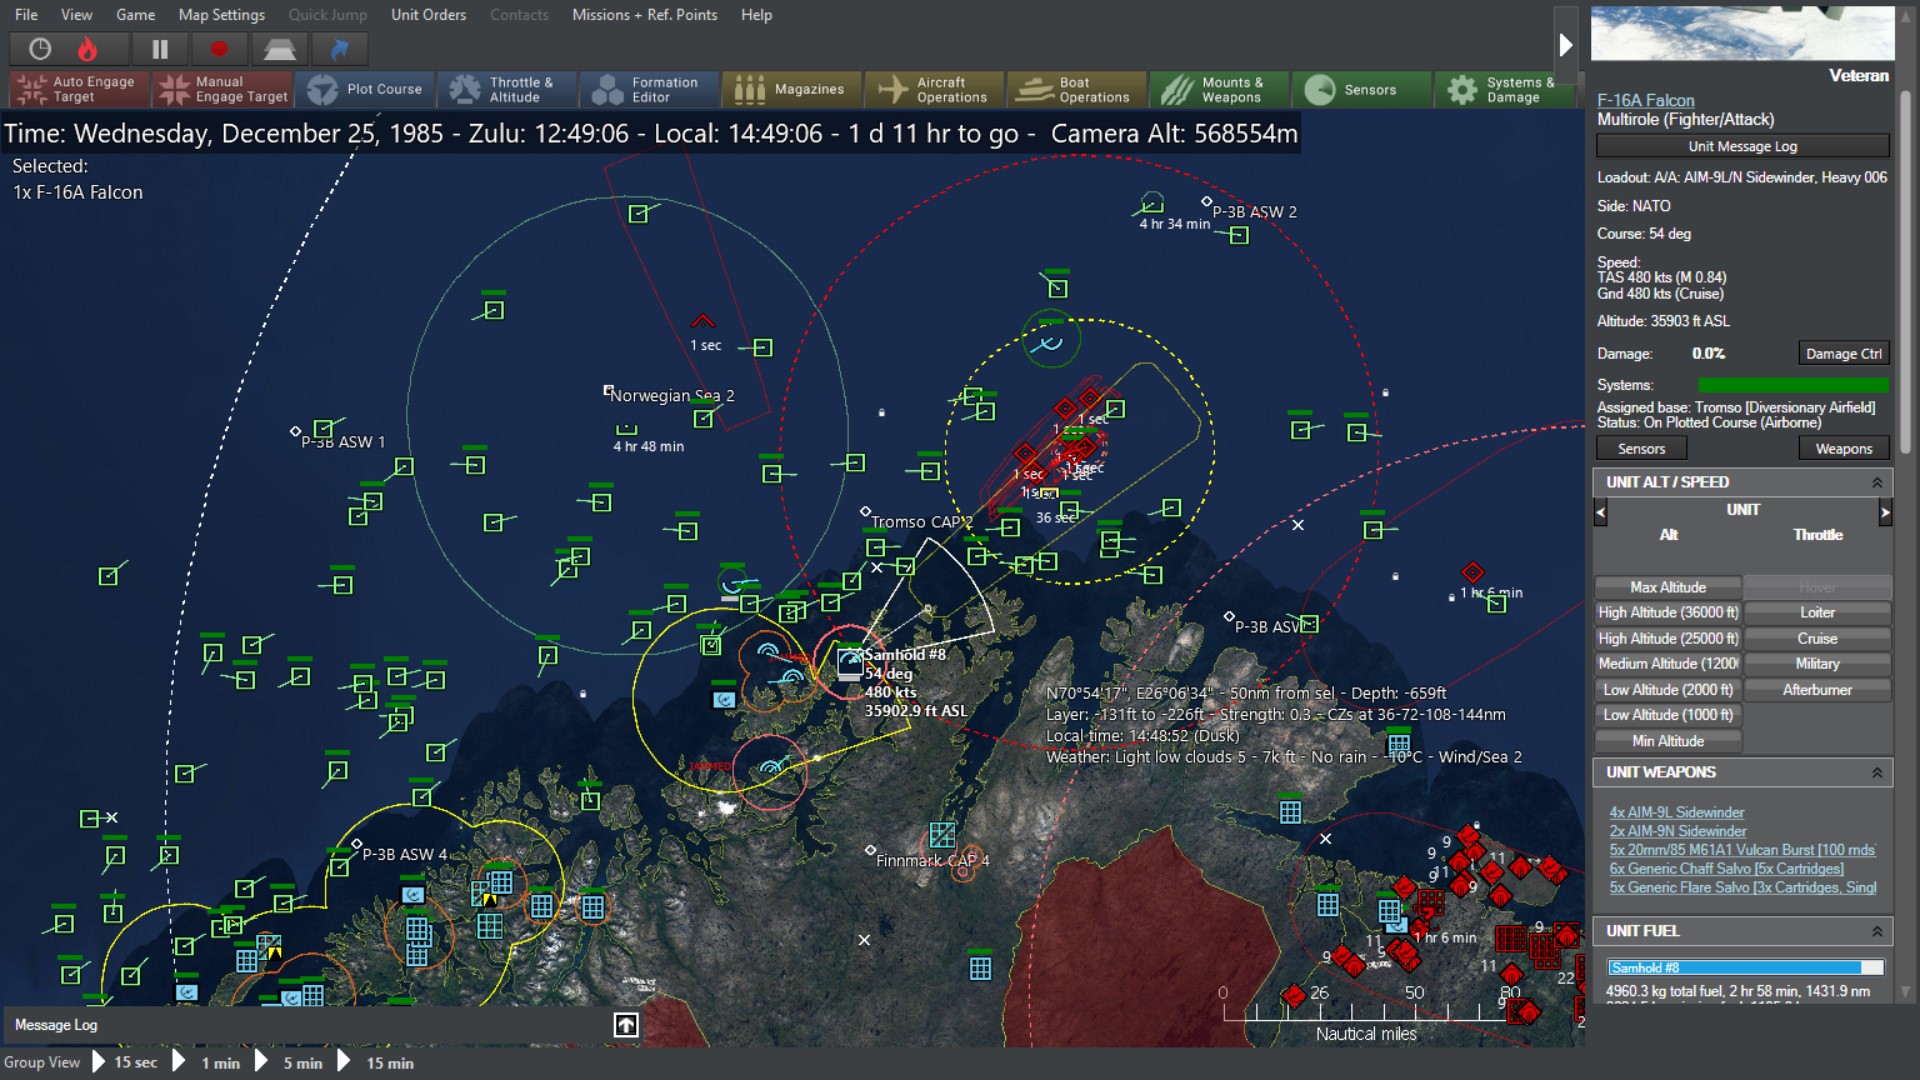Image resolution: width=1920 pixels, height=1080 pixels.
Task: Open Throttle & Altitude settings
Action: [x=508, y=89]
